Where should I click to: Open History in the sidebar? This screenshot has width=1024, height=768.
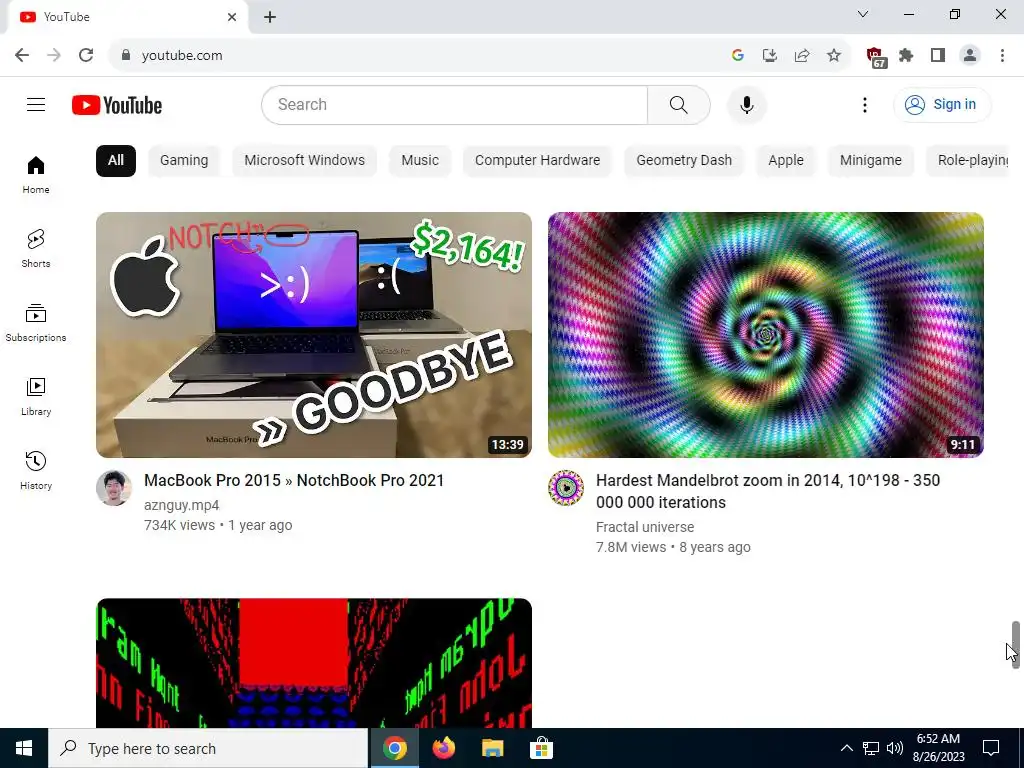tap(36, 471)
